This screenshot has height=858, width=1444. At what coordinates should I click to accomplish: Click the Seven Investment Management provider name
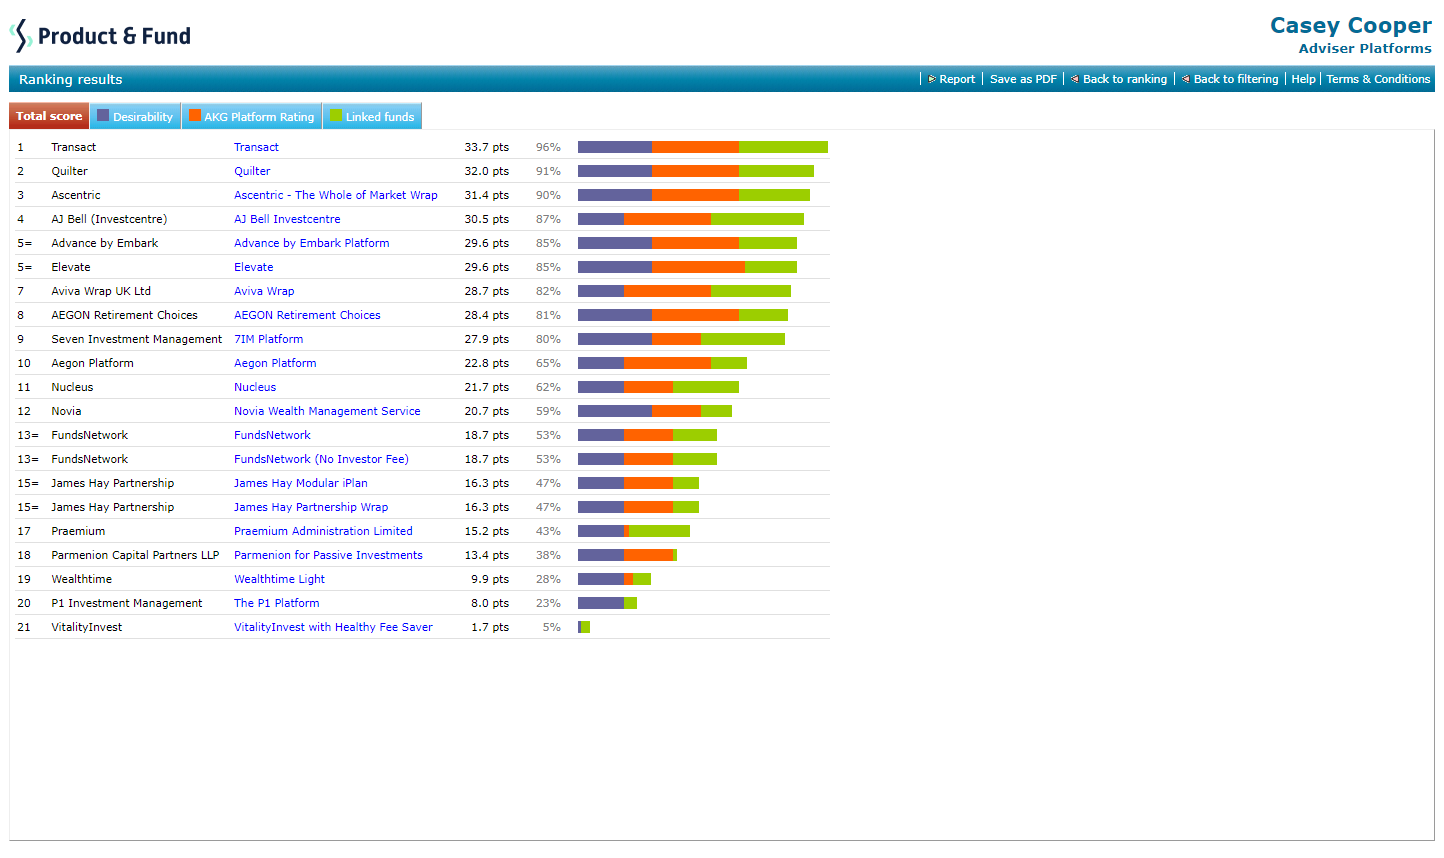[137, 339]
